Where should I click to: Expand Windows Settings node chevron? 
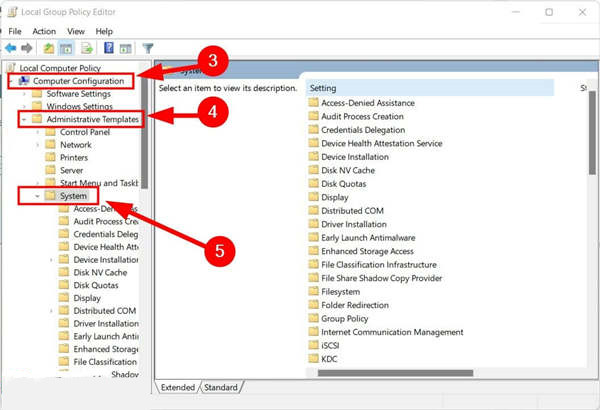pos(24,106)
